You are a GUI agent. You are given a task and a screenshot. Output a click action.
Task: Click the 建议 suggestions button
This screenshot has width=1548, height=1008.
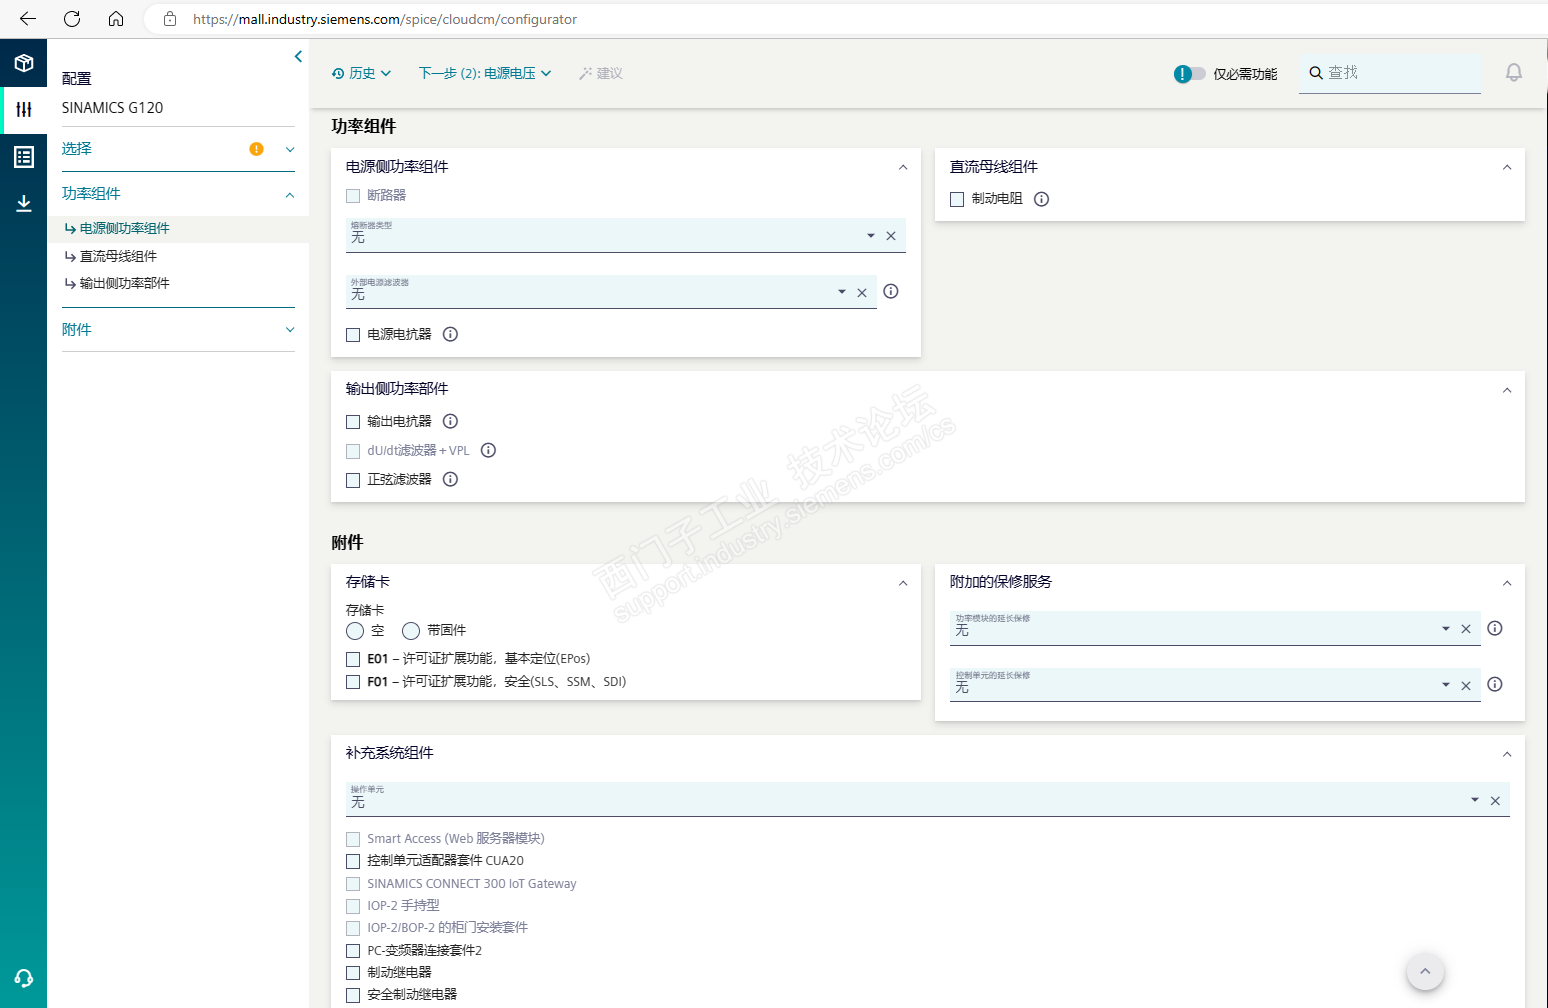tap(600, 73)
